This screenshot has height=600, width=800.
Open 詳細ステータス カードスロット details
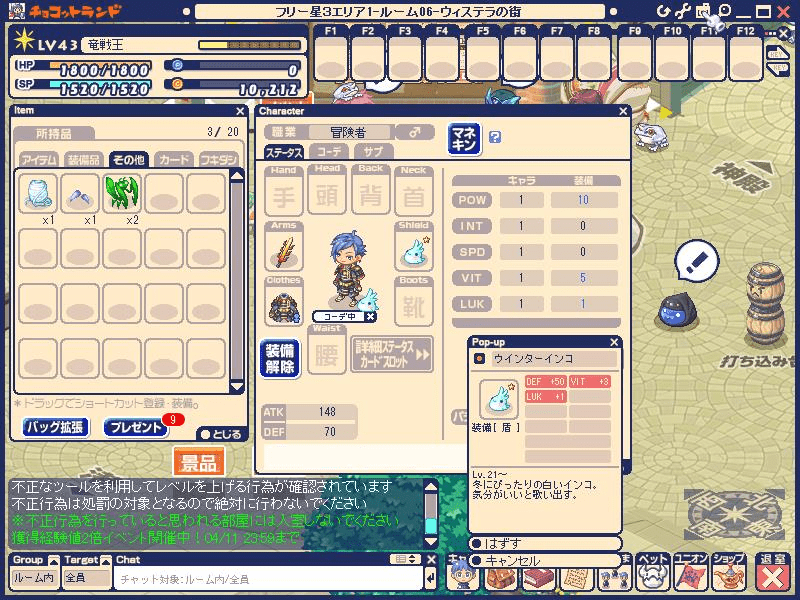(392, 355)
